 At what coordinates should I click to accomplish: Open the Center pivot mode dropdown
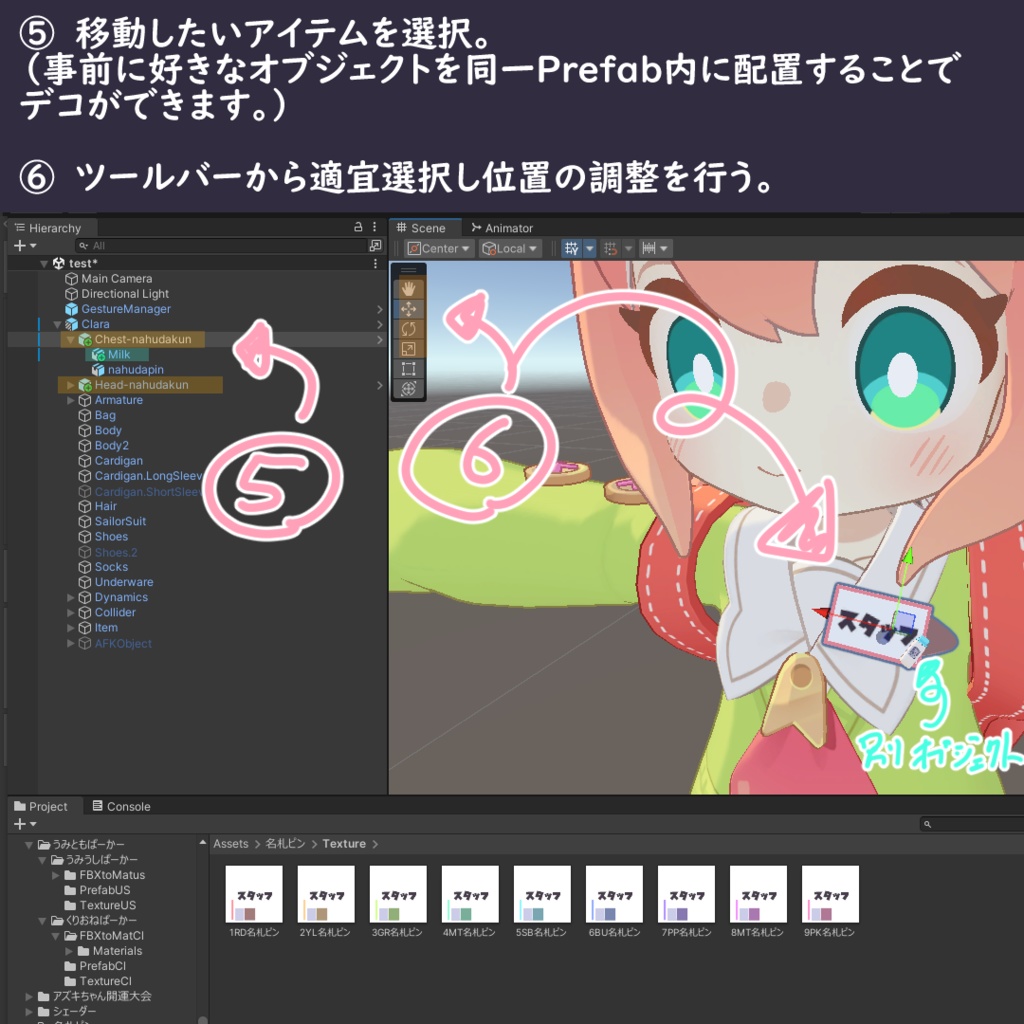point(437,248)
